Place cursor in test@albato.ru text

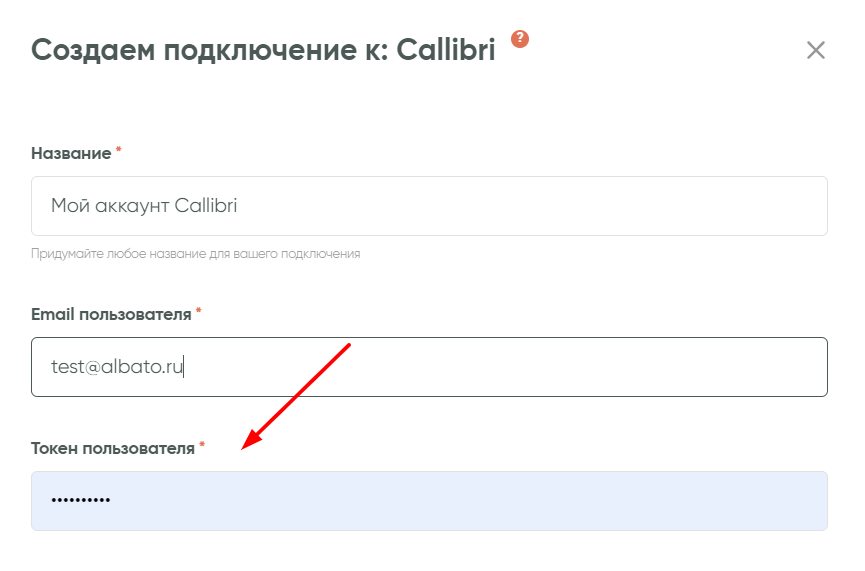[x=117, y=367]
